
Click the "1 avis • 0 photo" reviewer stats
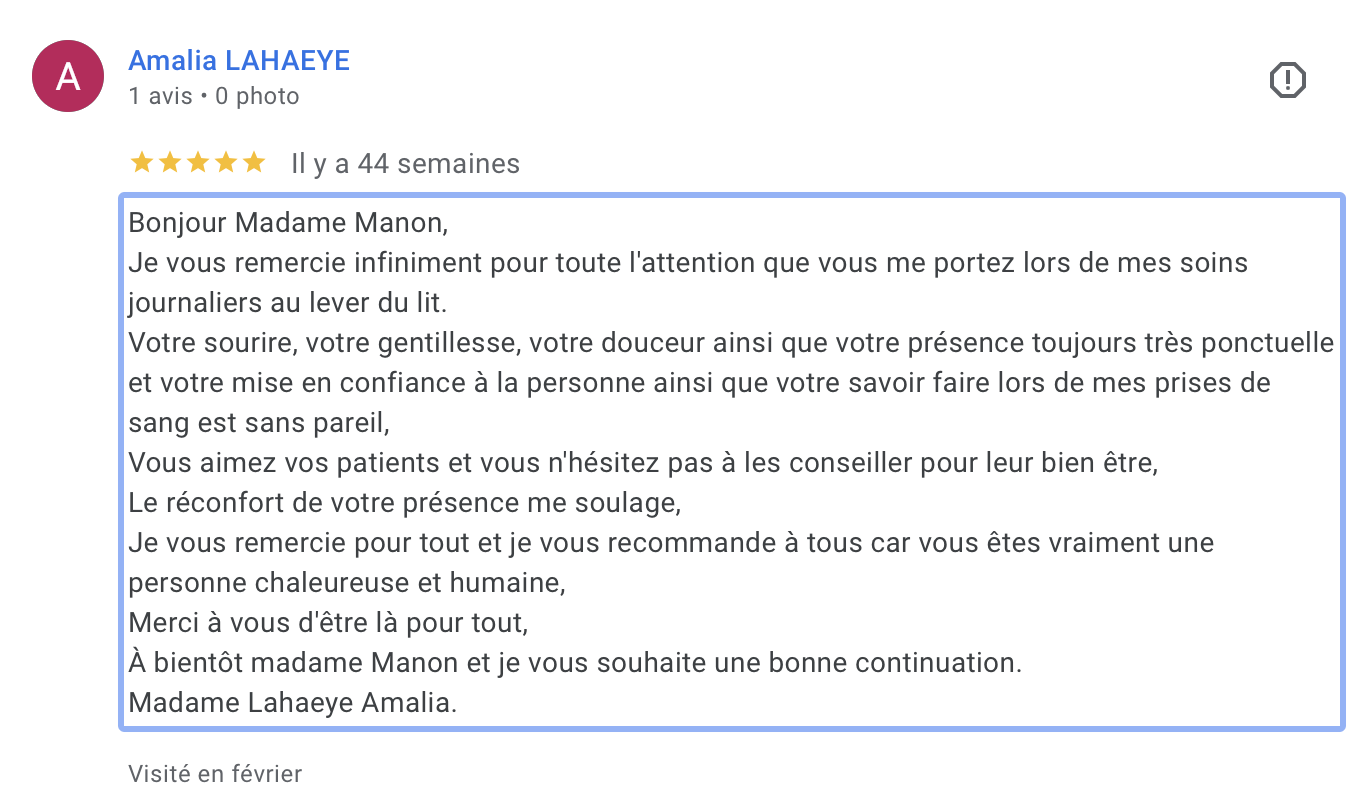pos(214,96)
